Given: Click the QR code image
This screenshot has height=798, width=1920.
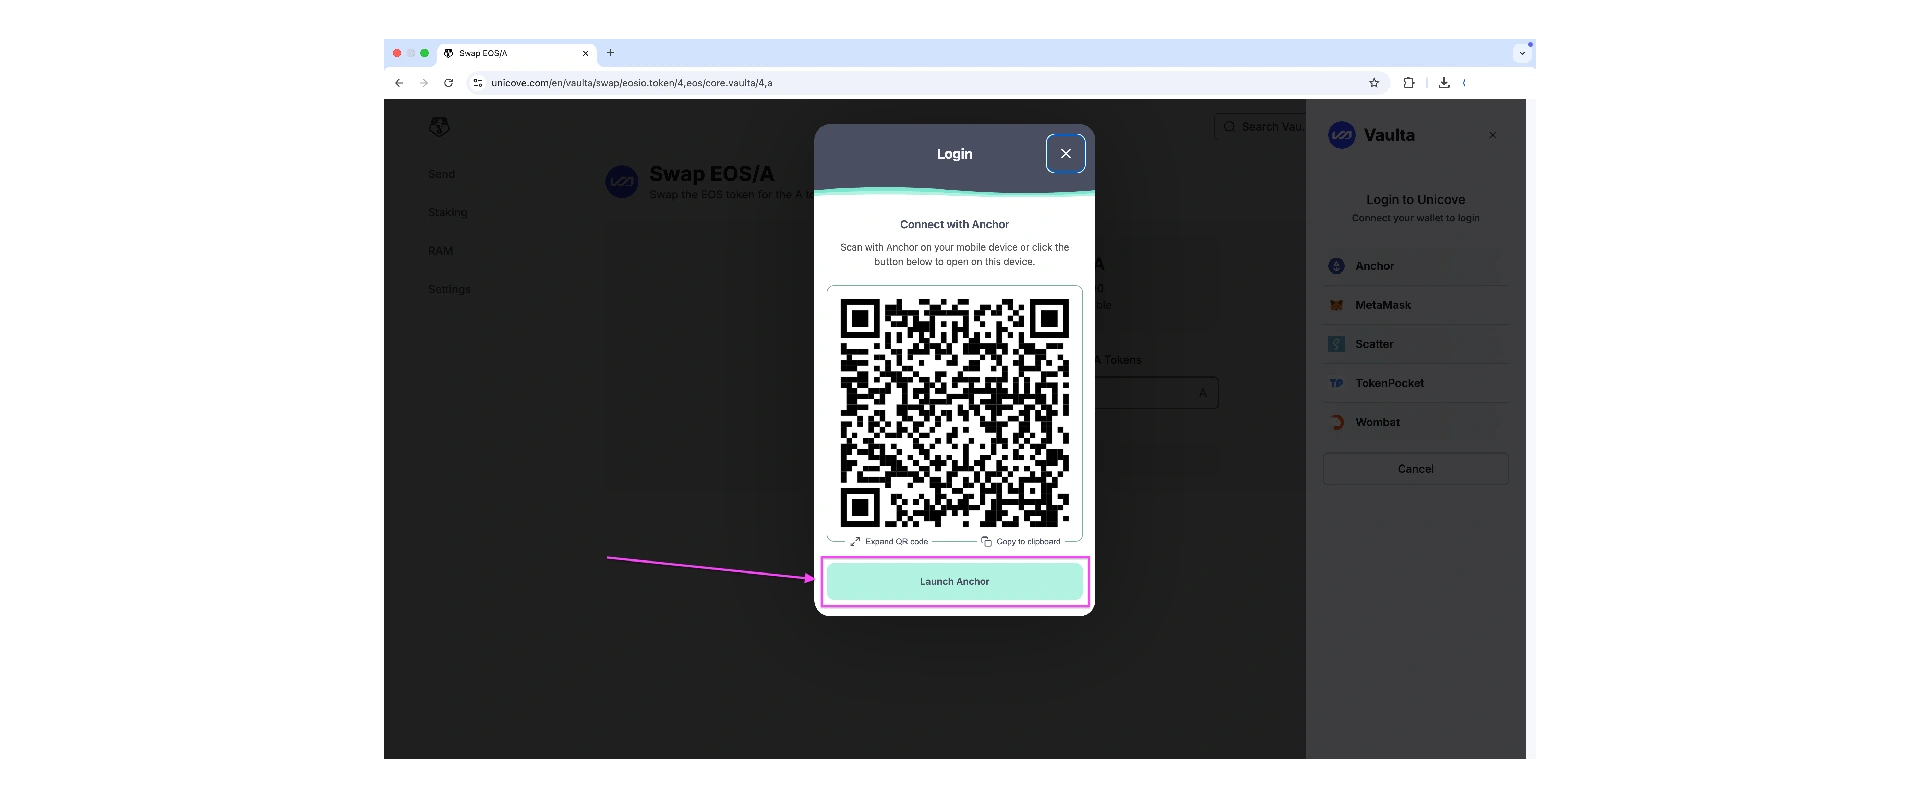Looking at the screenshot, I should coord(955,412).
